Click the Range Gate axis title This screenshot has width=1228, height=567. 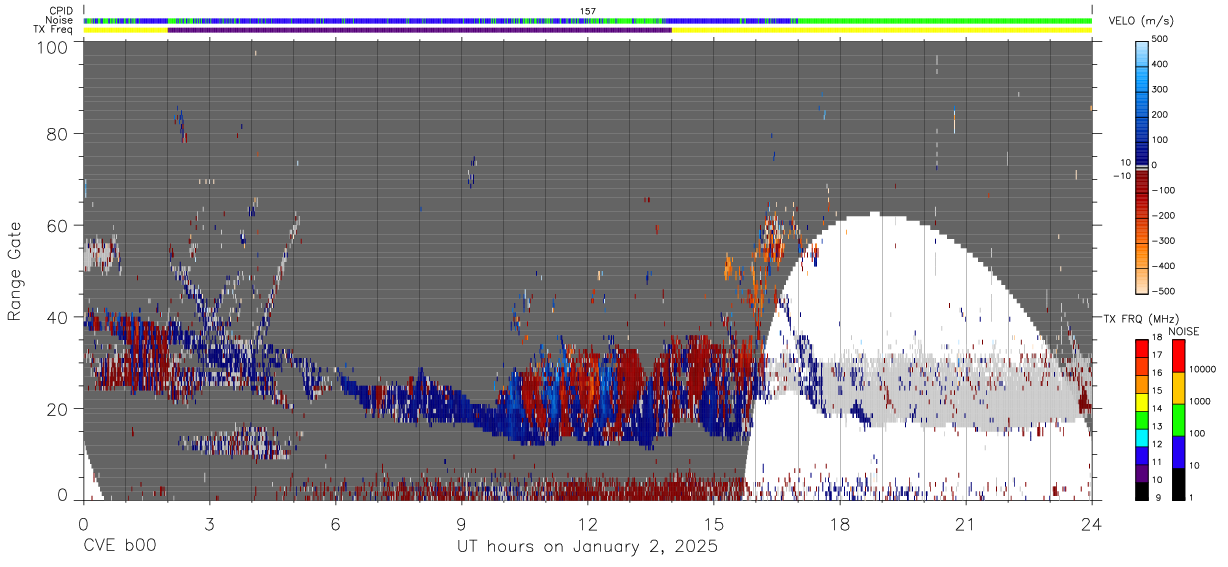coord(15,272)
